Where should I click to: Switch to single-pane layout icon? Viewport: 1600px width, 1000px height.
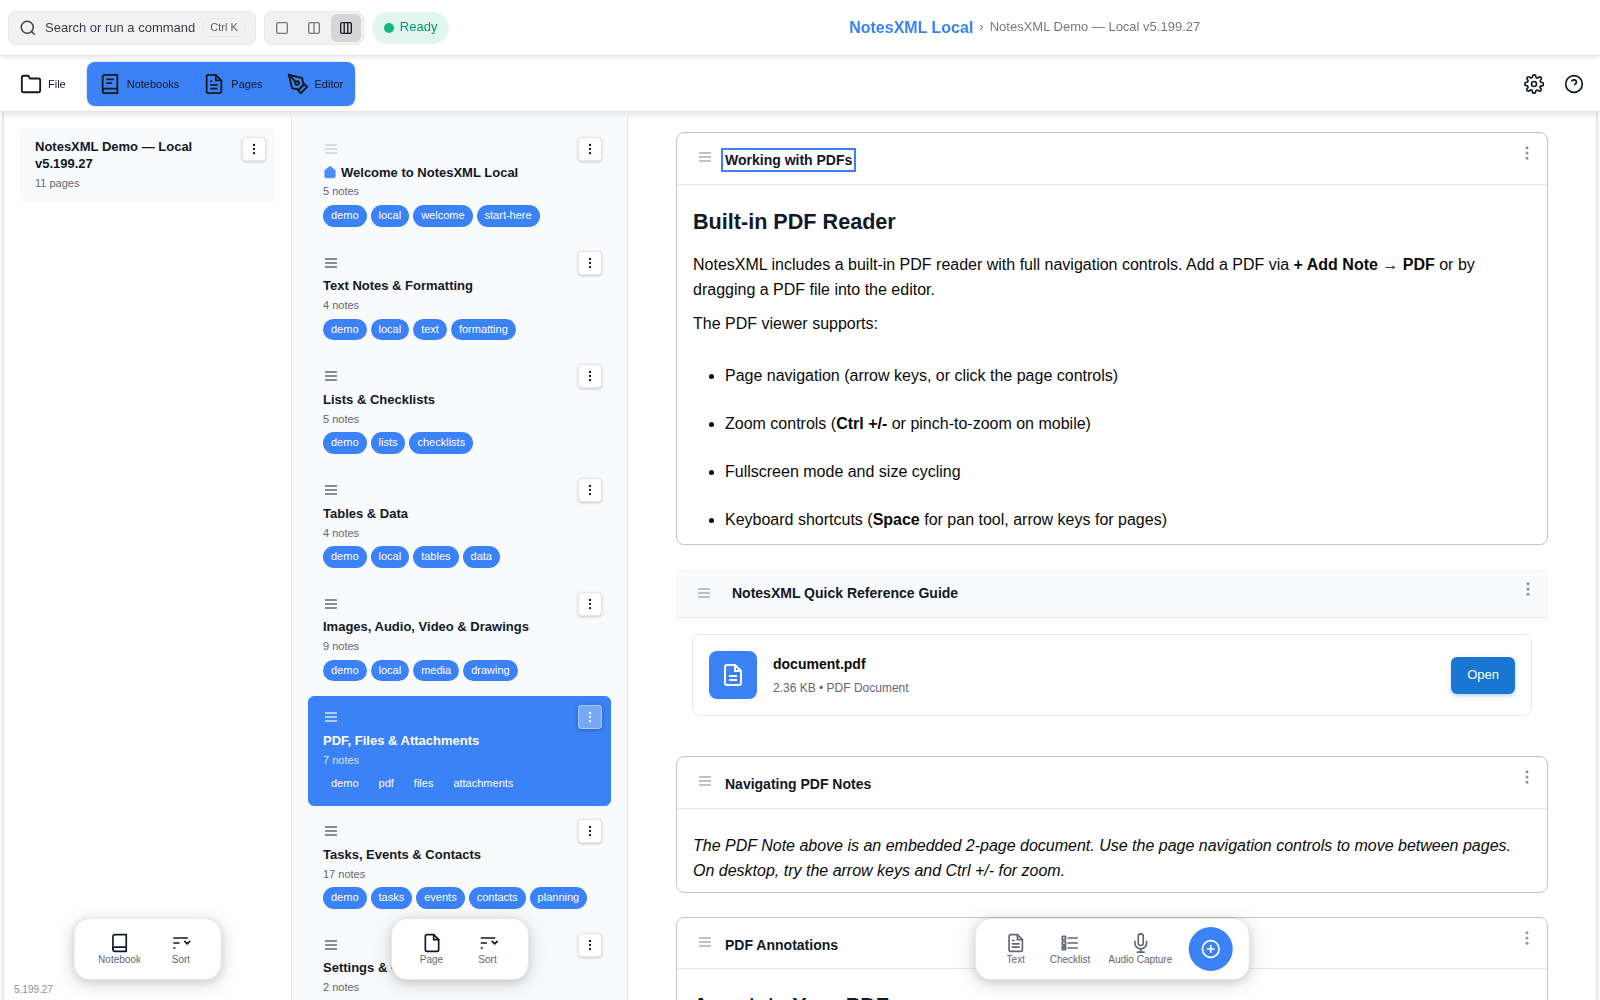point(282,28)
